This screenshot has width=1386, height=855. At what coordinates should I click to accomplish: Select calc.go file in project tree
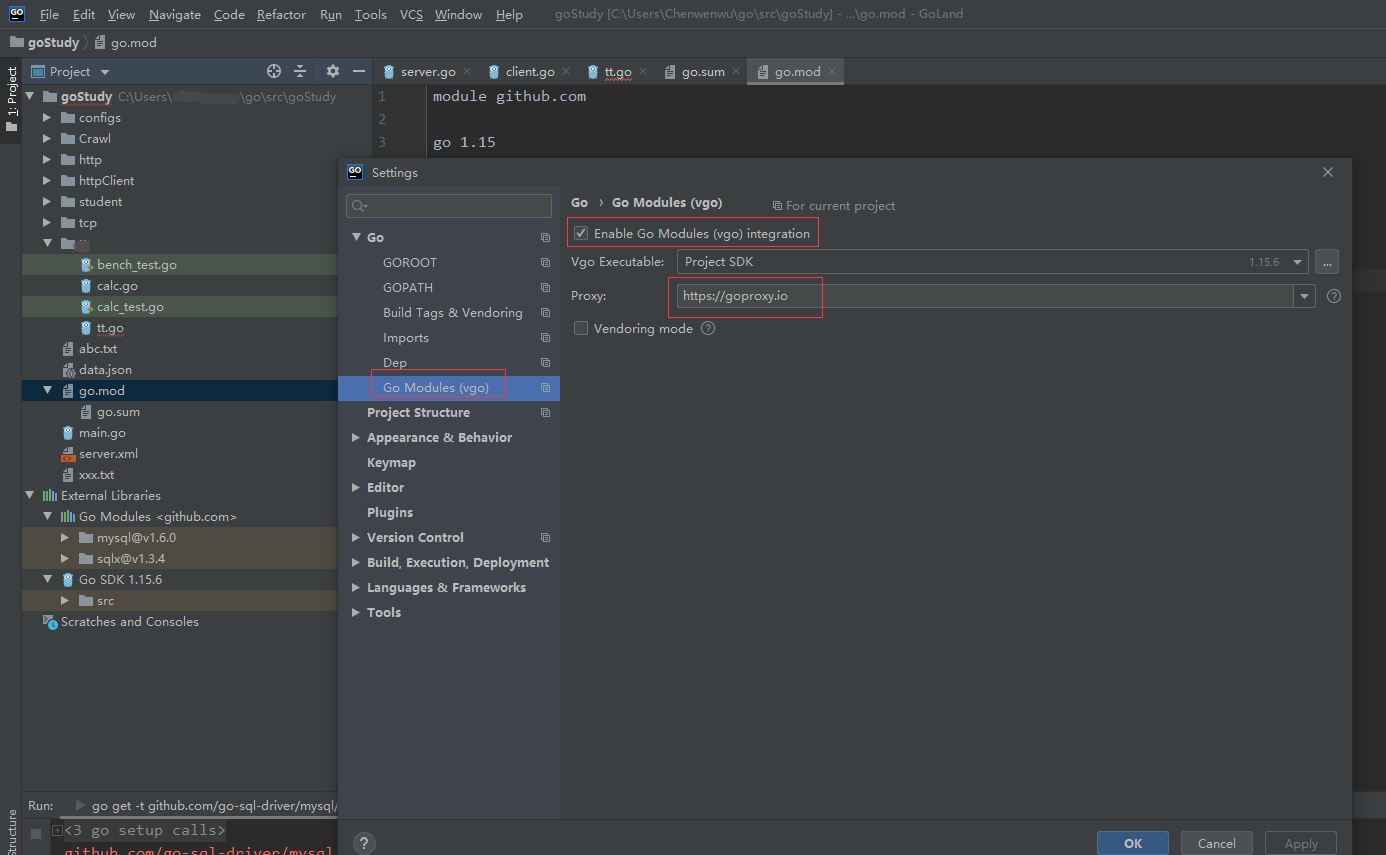[x=117, y=286]
